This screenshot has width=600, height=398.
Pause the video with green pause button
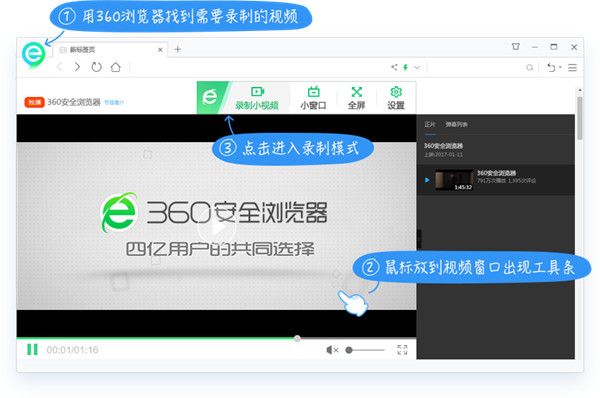(33, 349)
